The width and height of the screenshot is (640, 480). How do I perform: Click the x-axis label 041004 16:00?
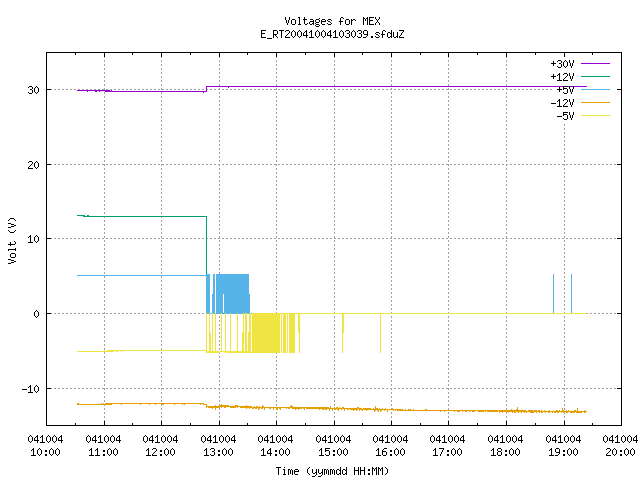pos(391,446)
